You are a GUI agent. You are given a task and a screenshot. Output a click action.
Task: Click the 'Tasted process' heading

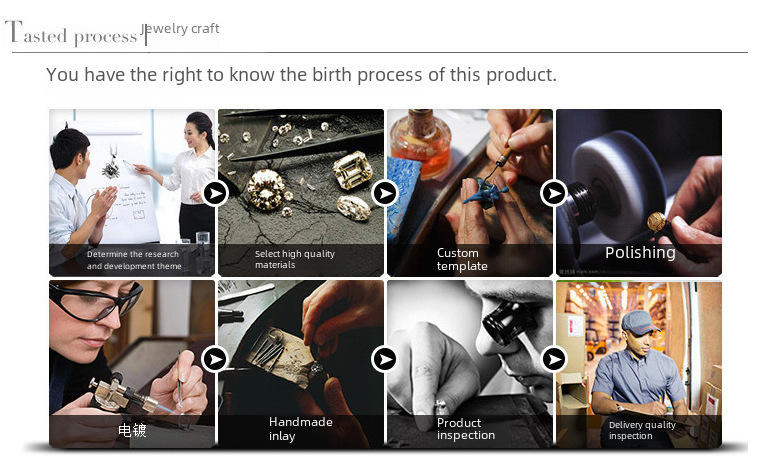coord(72,35)
